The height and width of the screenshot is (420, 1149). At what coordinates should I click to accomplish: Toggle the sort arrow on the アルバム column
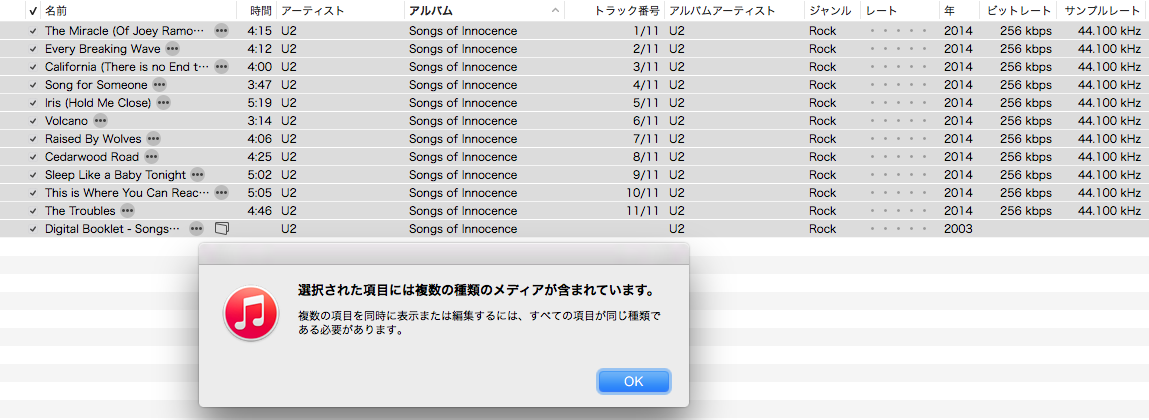[x=555, y=11]
